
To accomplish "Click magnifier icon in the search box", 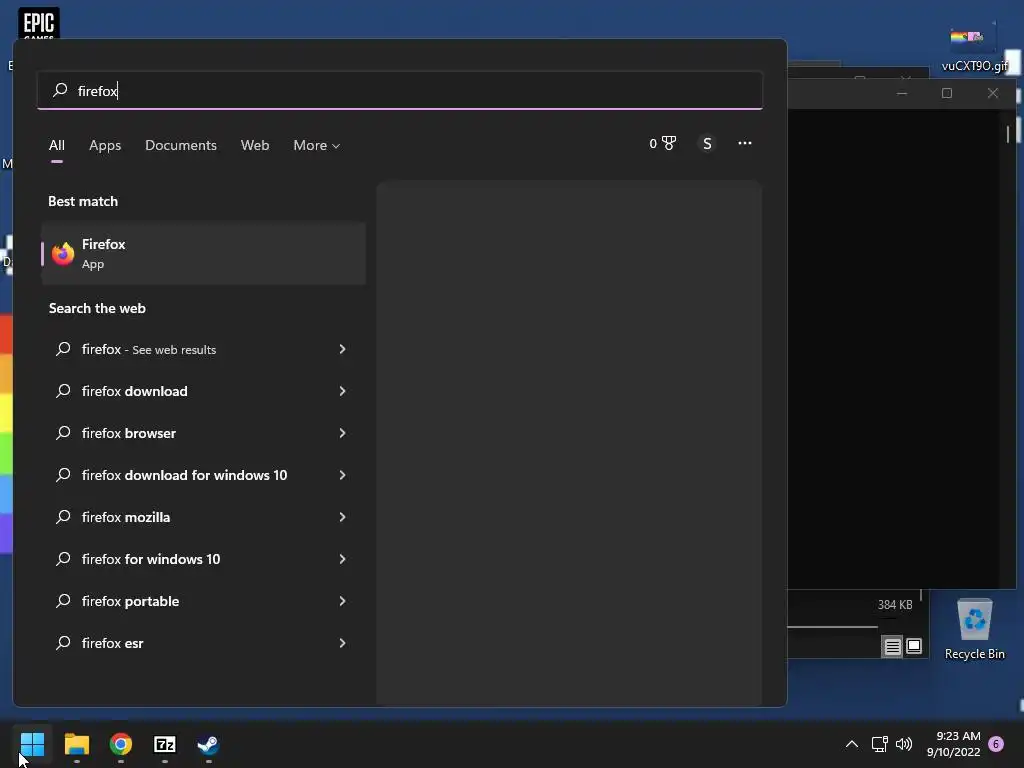I will point(60,89).
